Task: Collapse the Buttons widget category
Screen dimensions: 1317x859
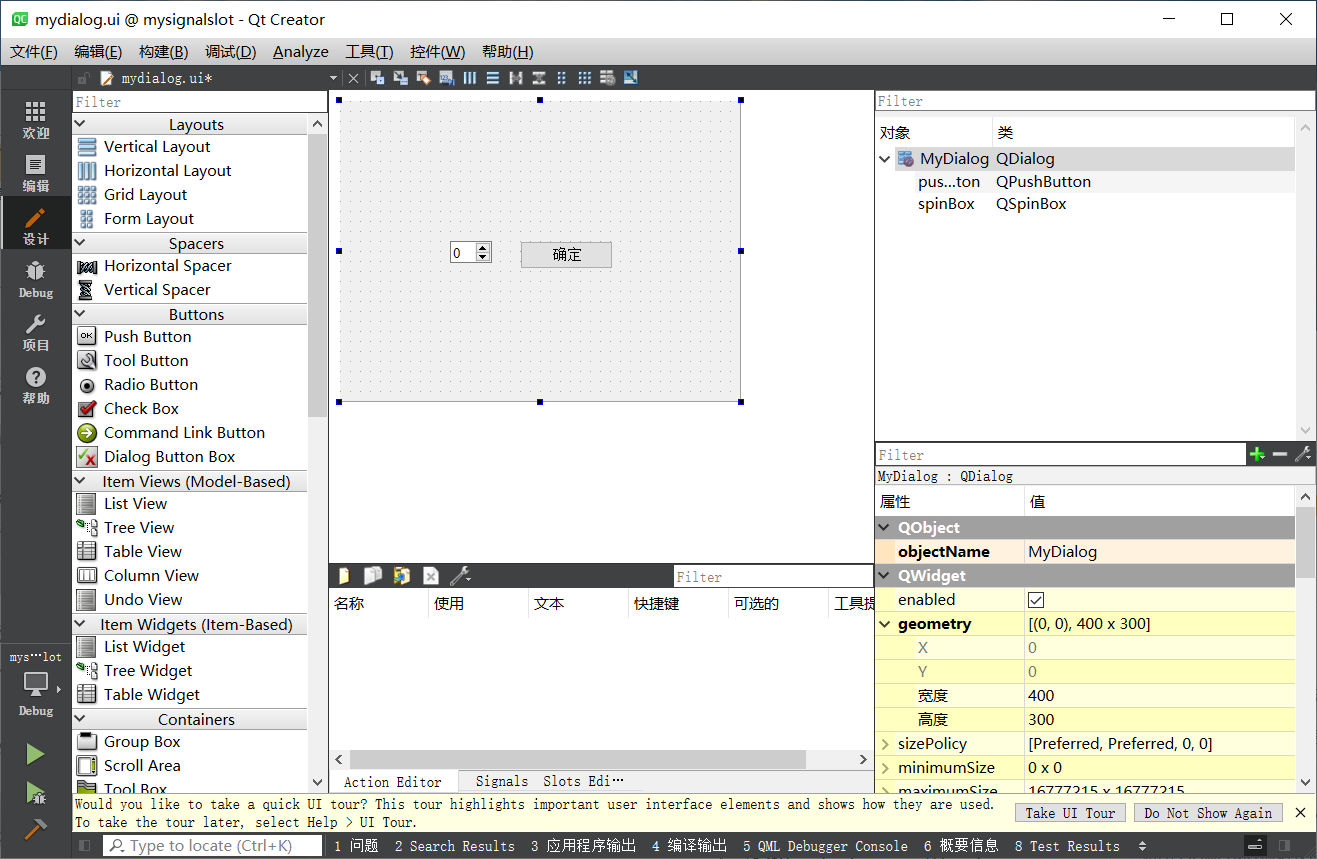Action: pyautogui.click(x=82, y=315)
